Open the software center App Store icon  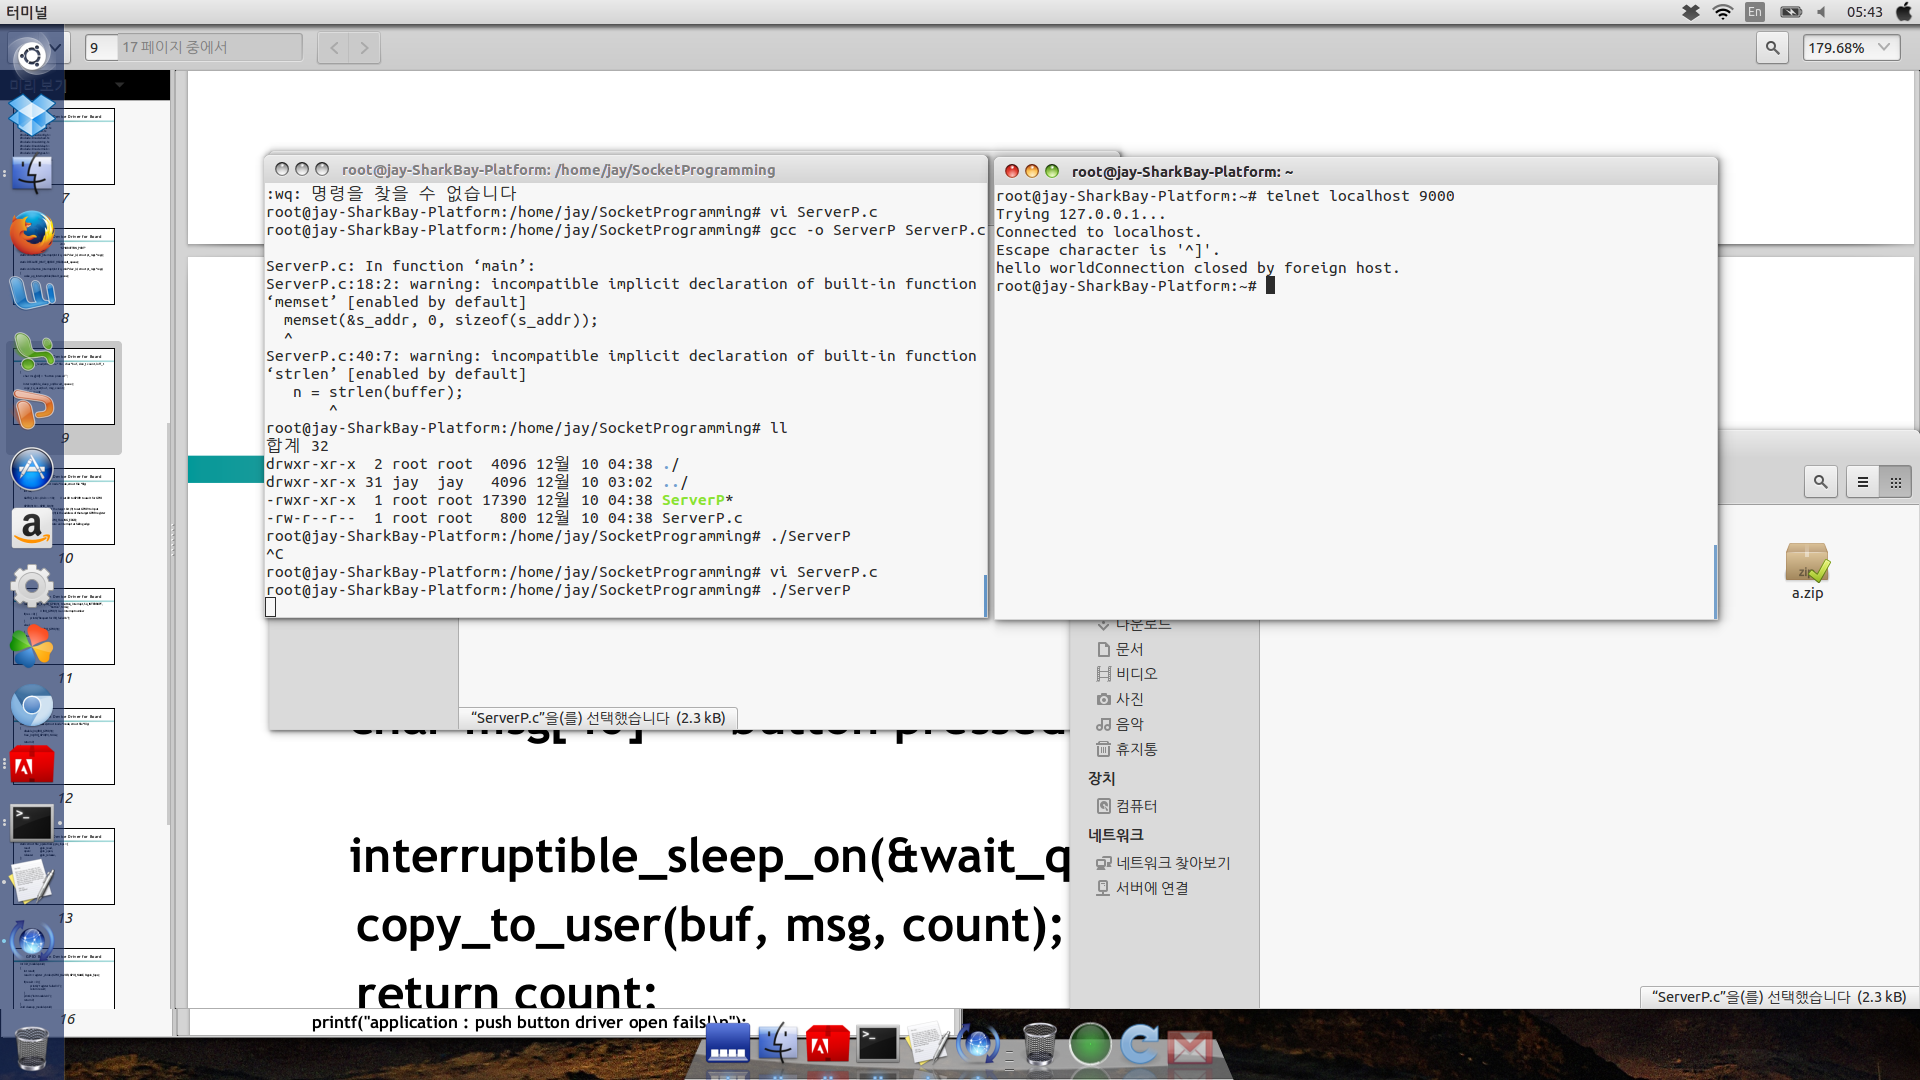tap(31, 469)
